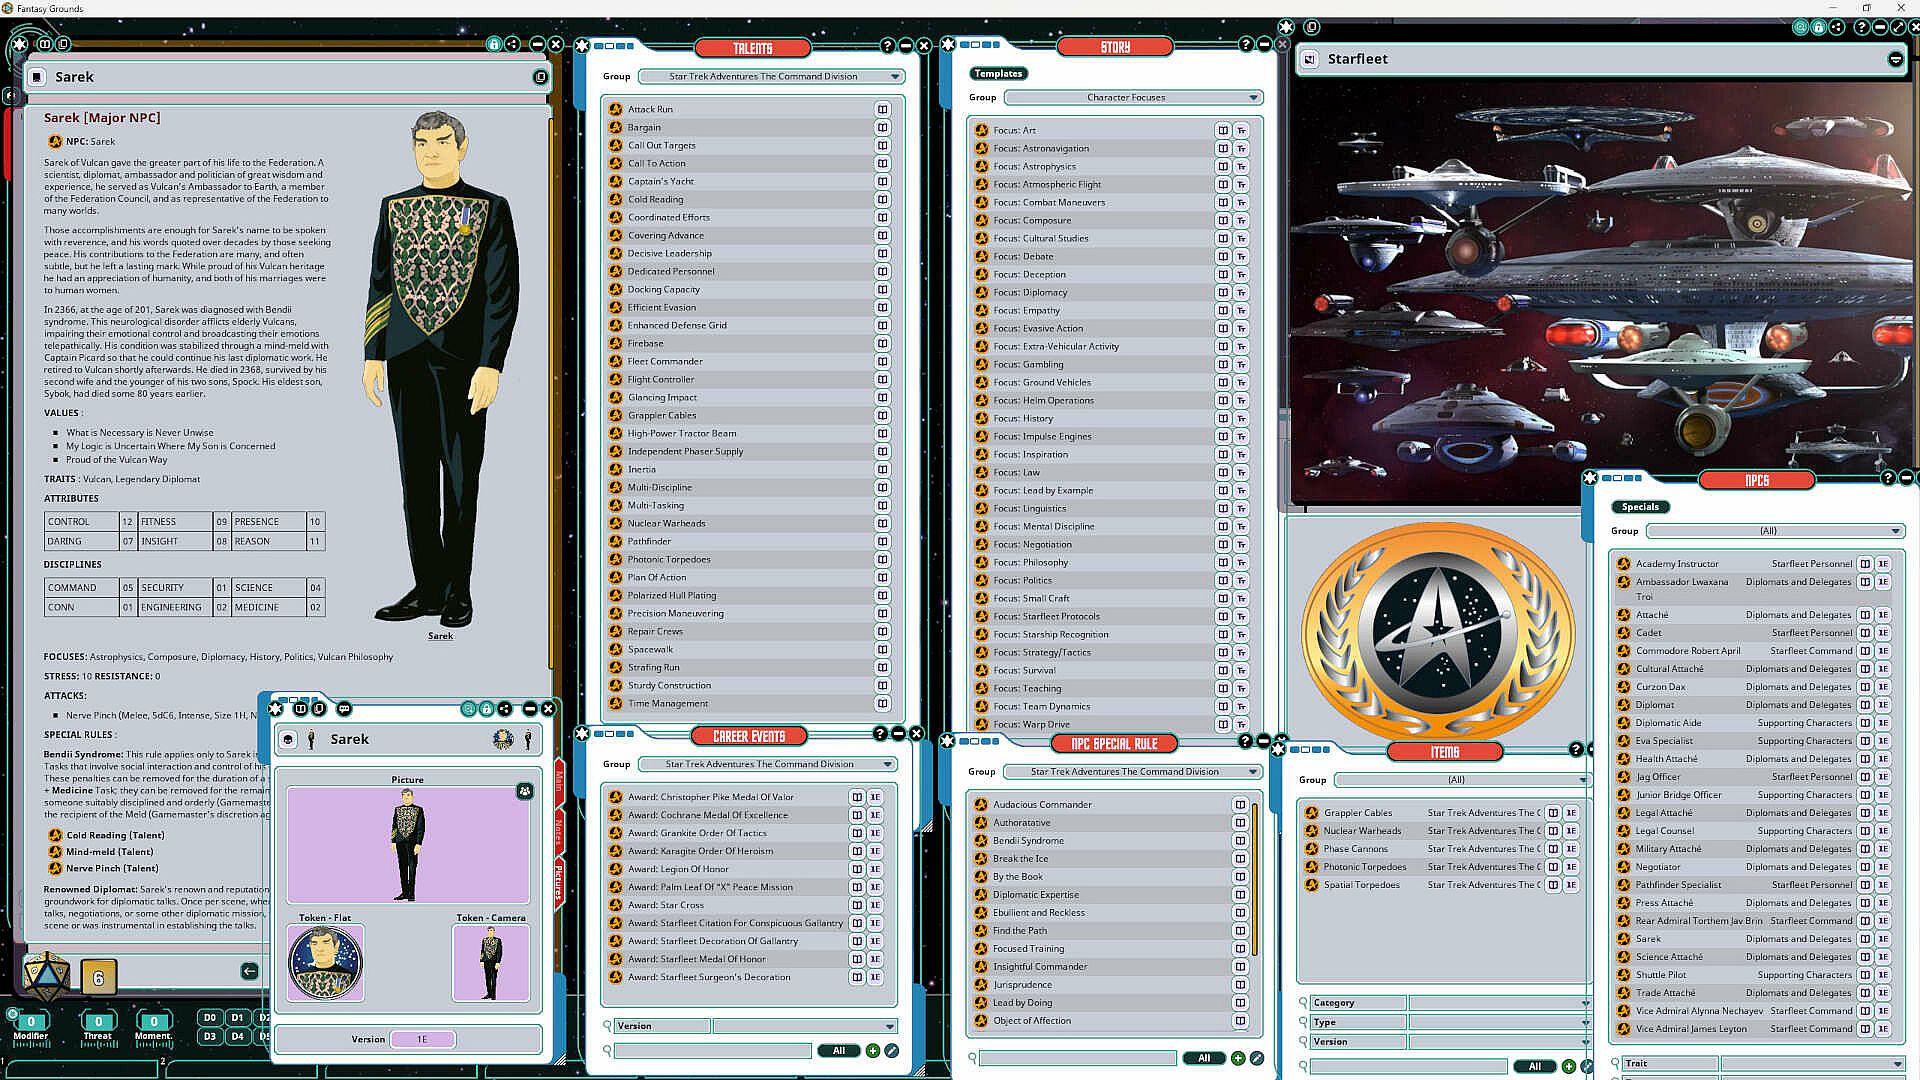1920x1080 pixels.
Task: Click the All button in Career Events
Action: [839, 1051]
